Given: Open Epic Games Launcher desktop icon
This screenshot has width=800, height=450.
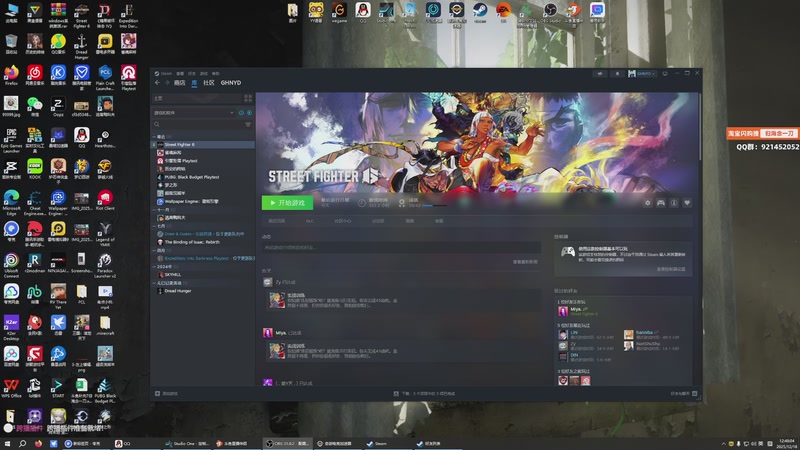Looking at the screenshot, I should pos(11,140).
